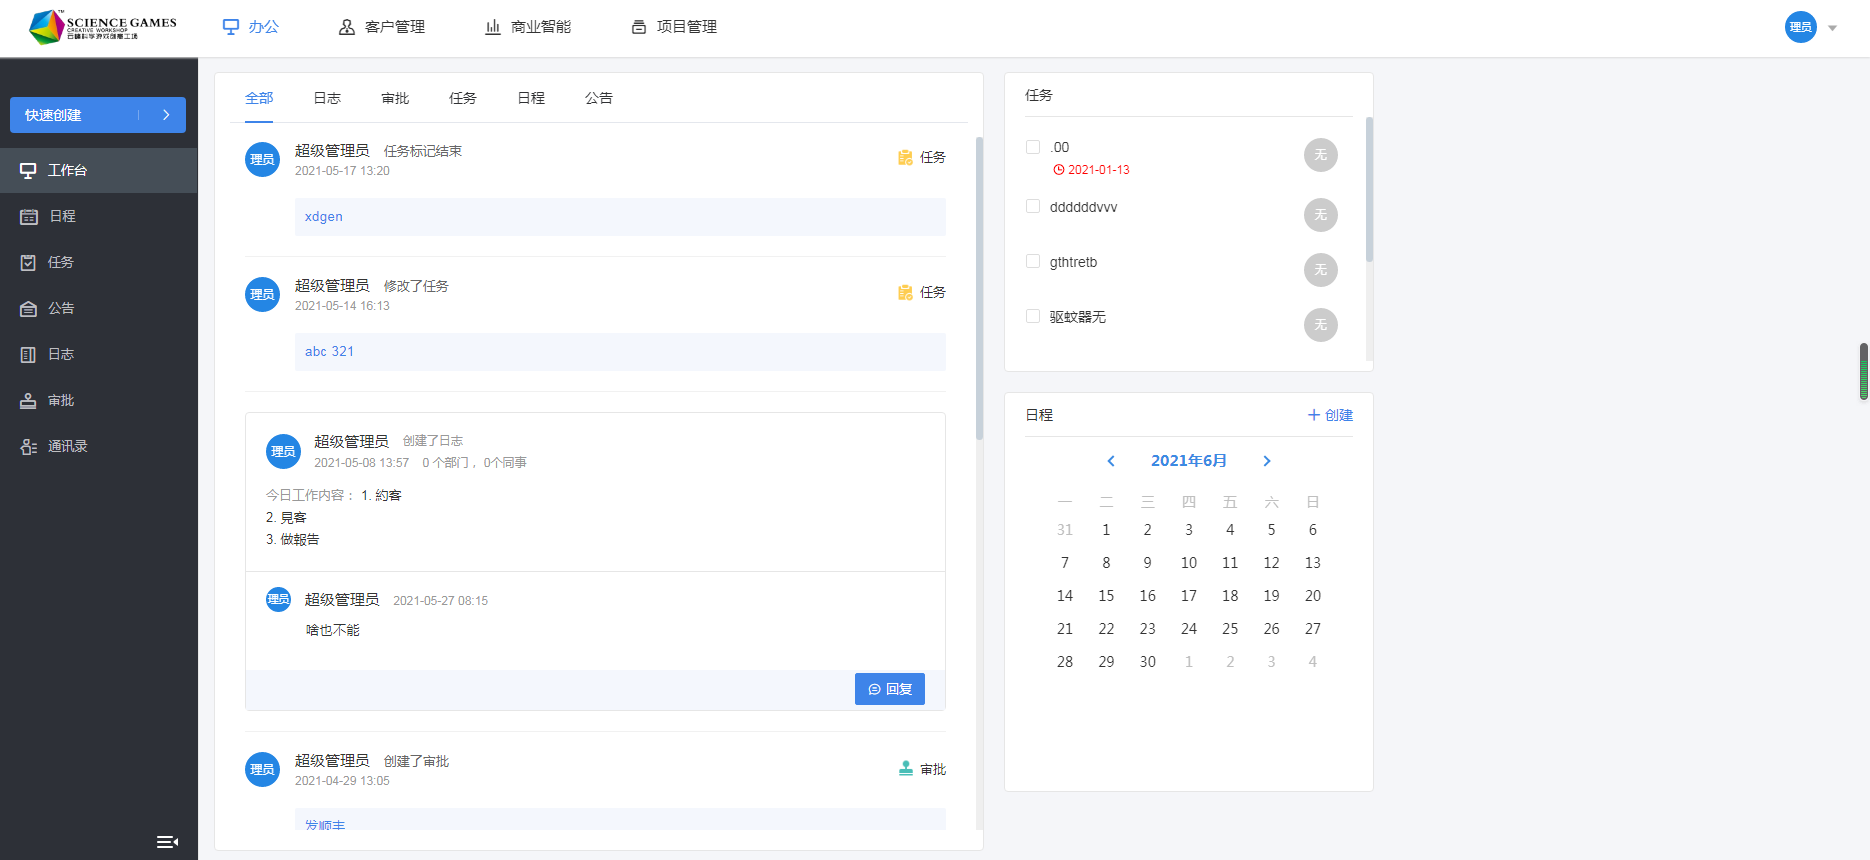Mark the 驱蚊器无 task as done

pos(1033,316)
